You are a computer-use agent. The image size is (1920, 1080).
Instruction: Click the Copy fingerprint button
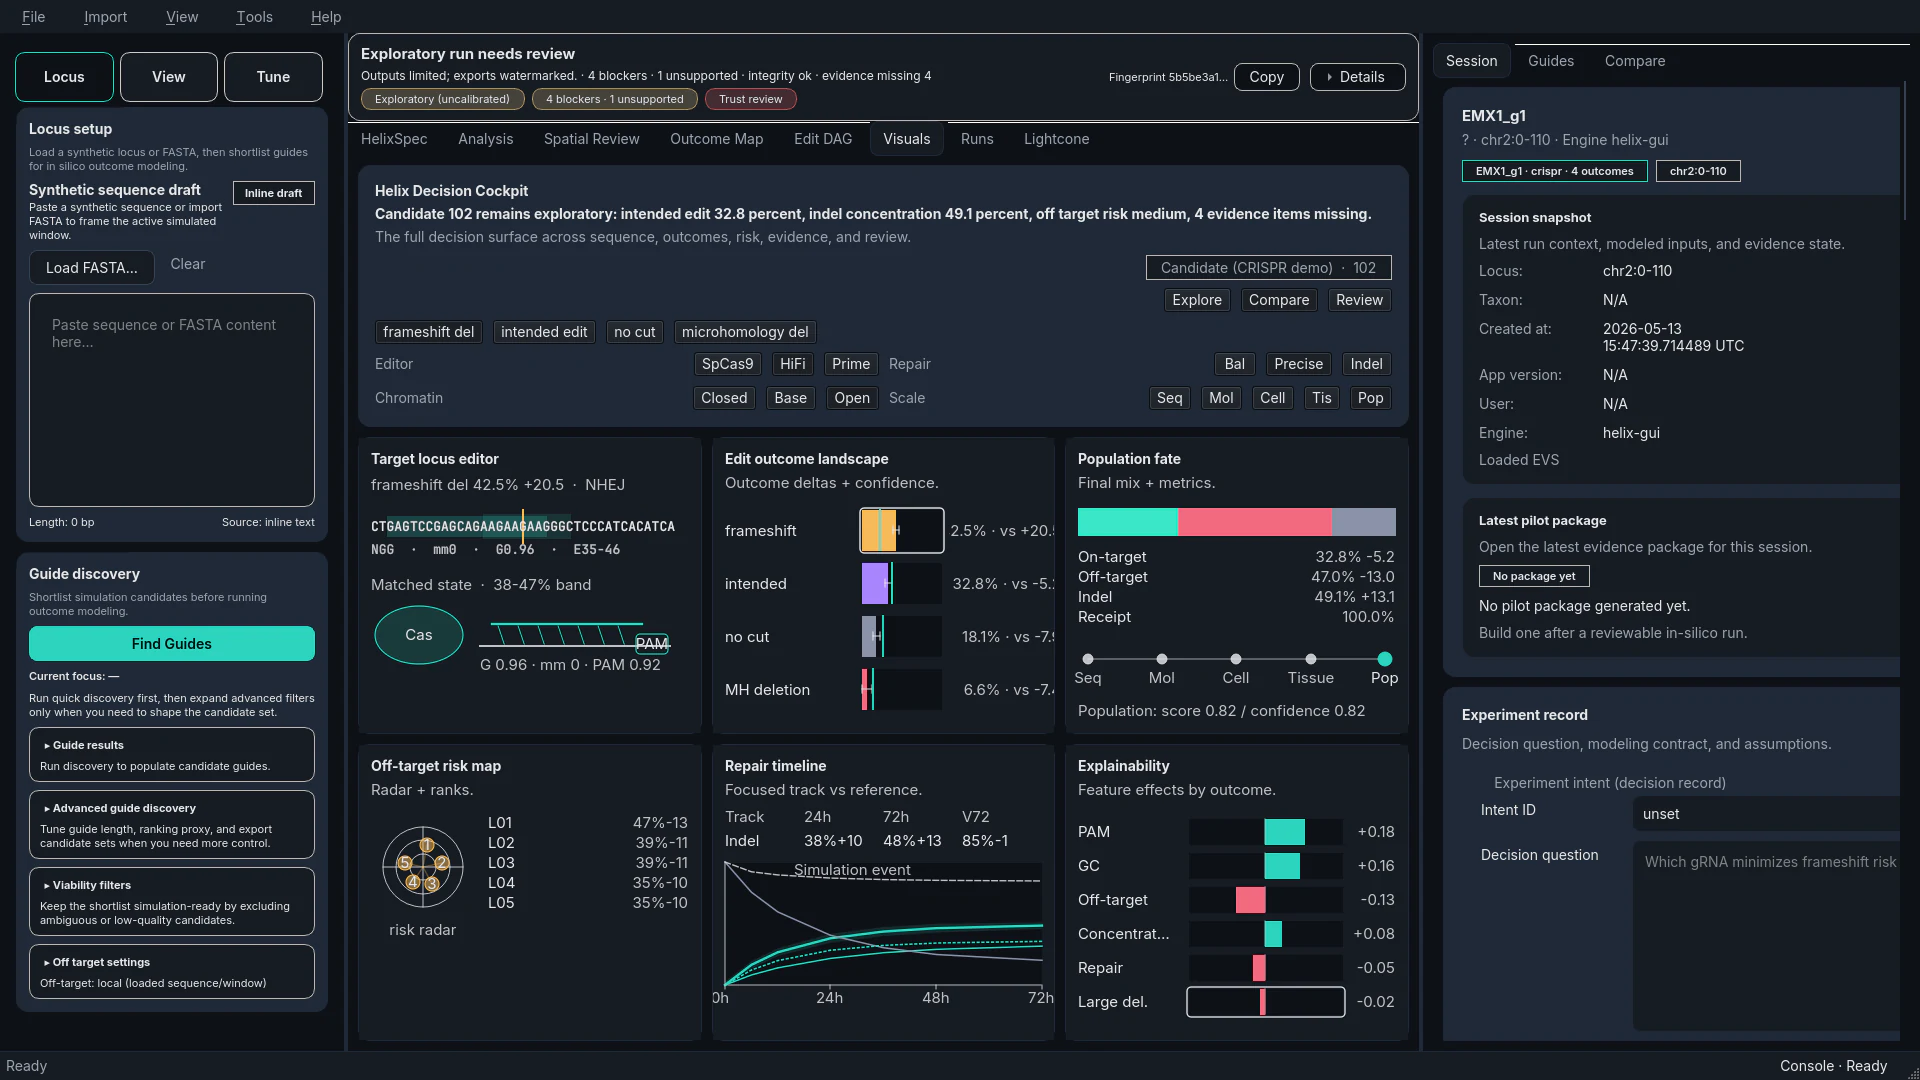(1266, 77)
